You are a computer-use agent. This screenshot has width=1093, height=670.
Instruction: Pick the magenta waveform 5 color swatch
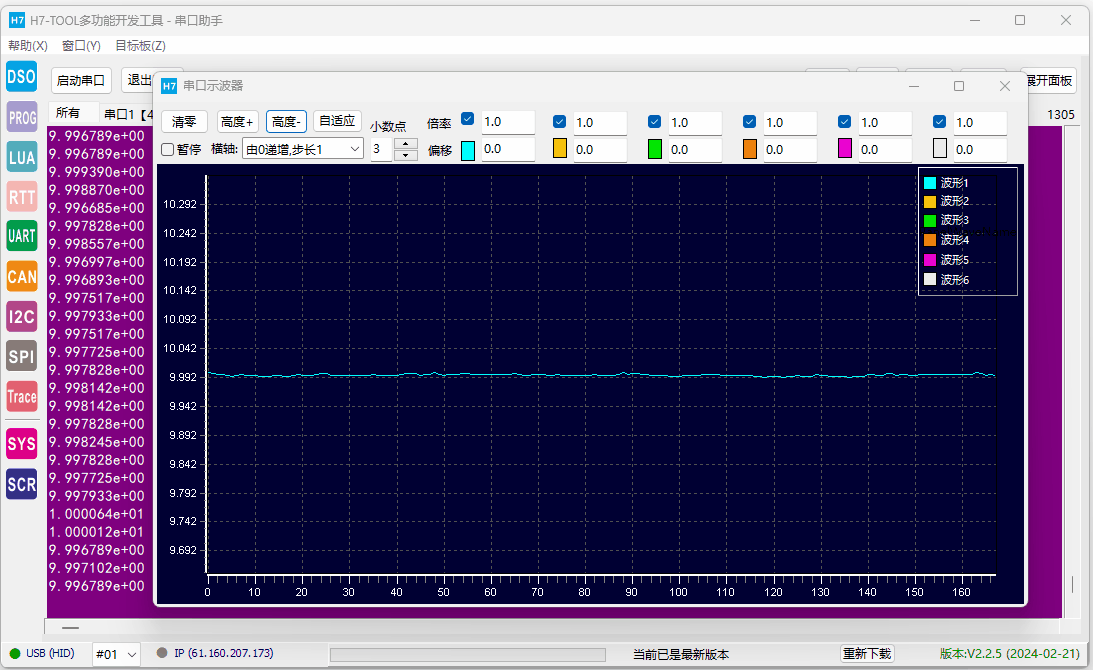click(845, 148)
